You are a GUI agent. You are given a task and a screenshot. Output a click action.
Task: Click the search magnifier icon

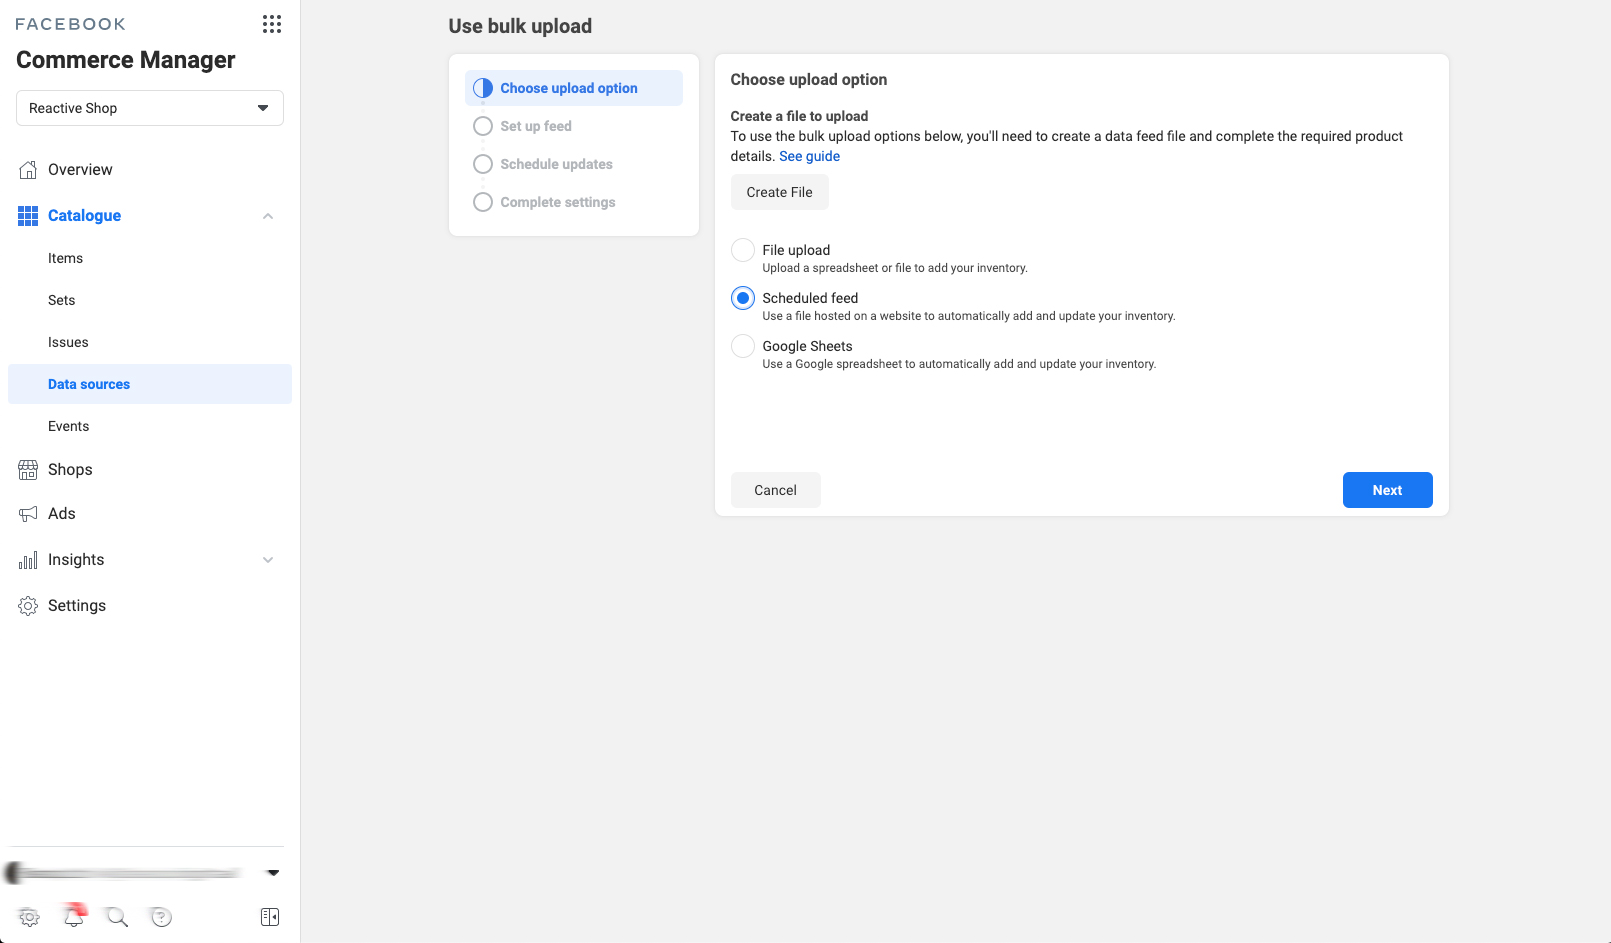[117, 917]
